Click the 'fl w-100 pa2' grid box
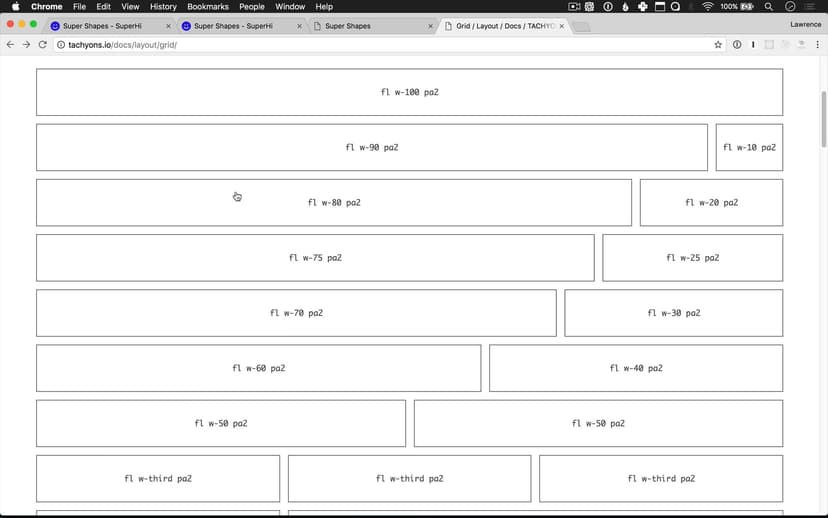This screenshot has height=518, width=828. click(409, 92)
